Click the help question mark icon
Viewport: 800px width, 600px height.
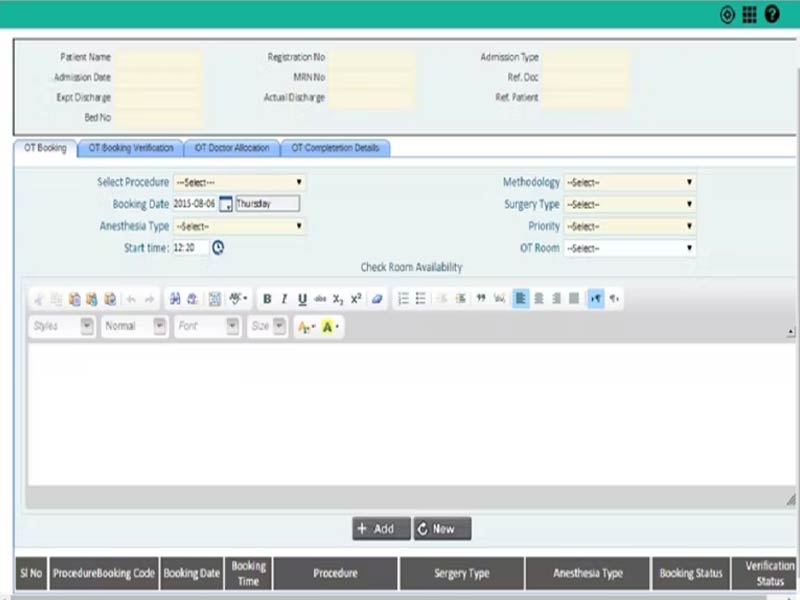[772, 14]
